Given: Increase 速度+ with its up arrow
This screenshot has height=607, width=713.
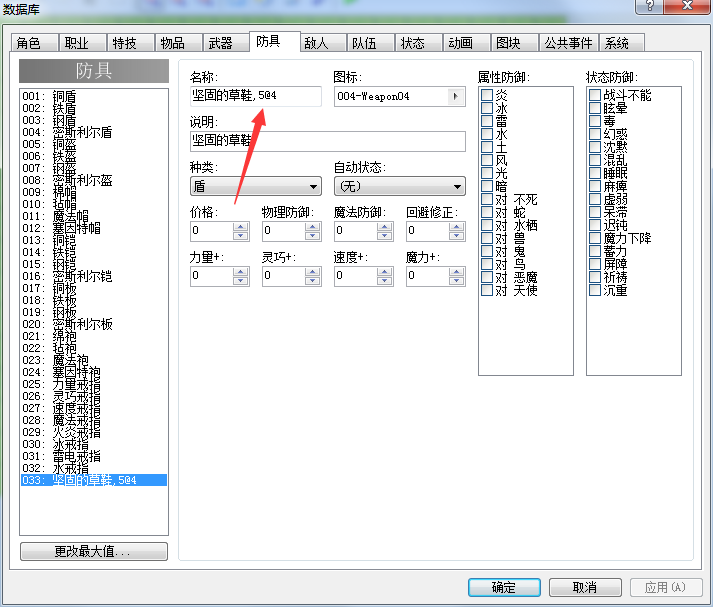Looking at the screenshot, I should tap(385, 271).
